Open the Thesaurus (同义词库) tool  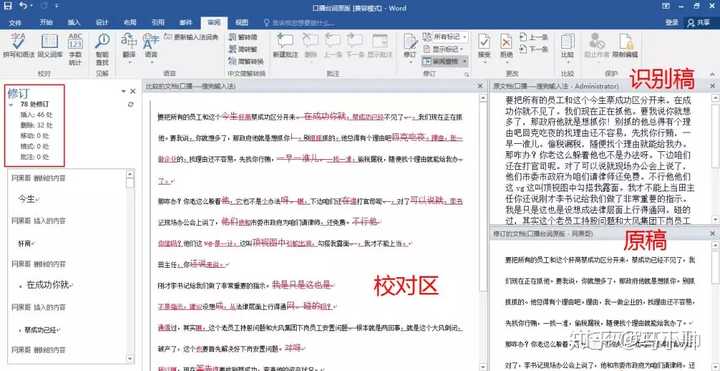[x=50, y=45]
